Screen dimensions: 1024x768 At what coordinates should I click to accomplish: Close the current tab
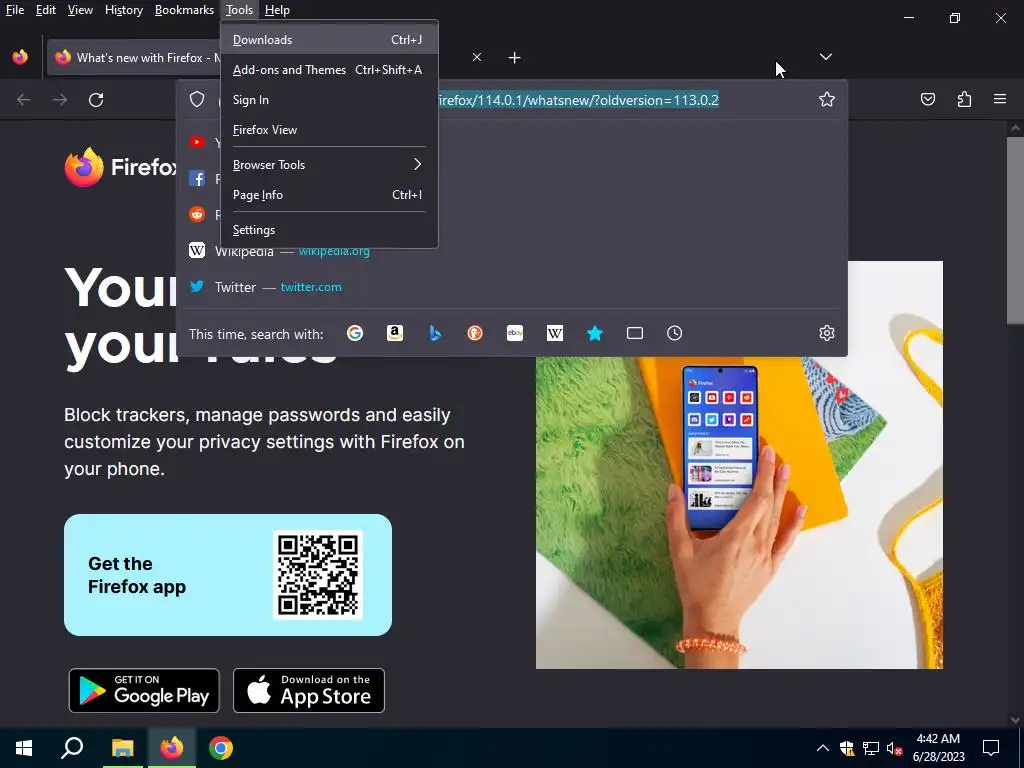point(477,57)
